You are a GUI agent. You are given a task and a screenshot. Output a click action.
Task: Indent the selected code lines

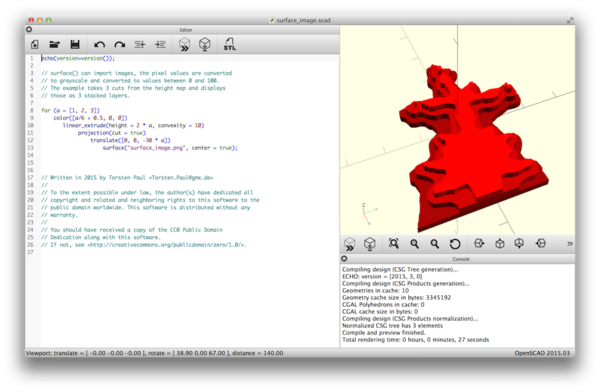pos(160,45)
